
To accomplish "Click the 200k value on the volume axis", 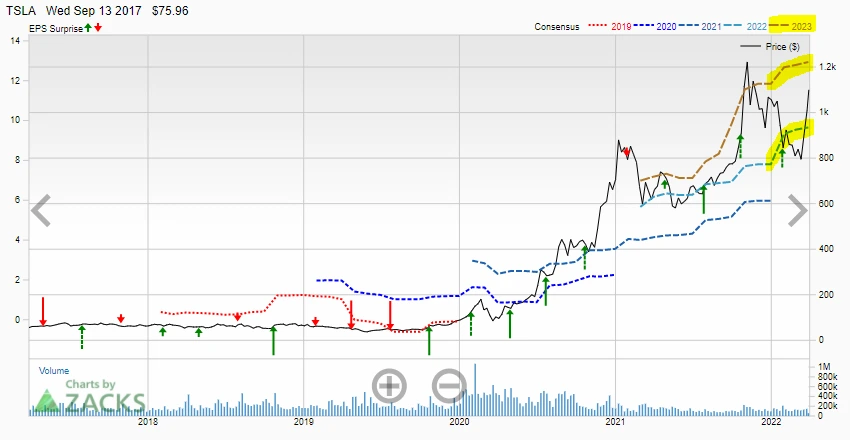I will click(x=827, y=406).
